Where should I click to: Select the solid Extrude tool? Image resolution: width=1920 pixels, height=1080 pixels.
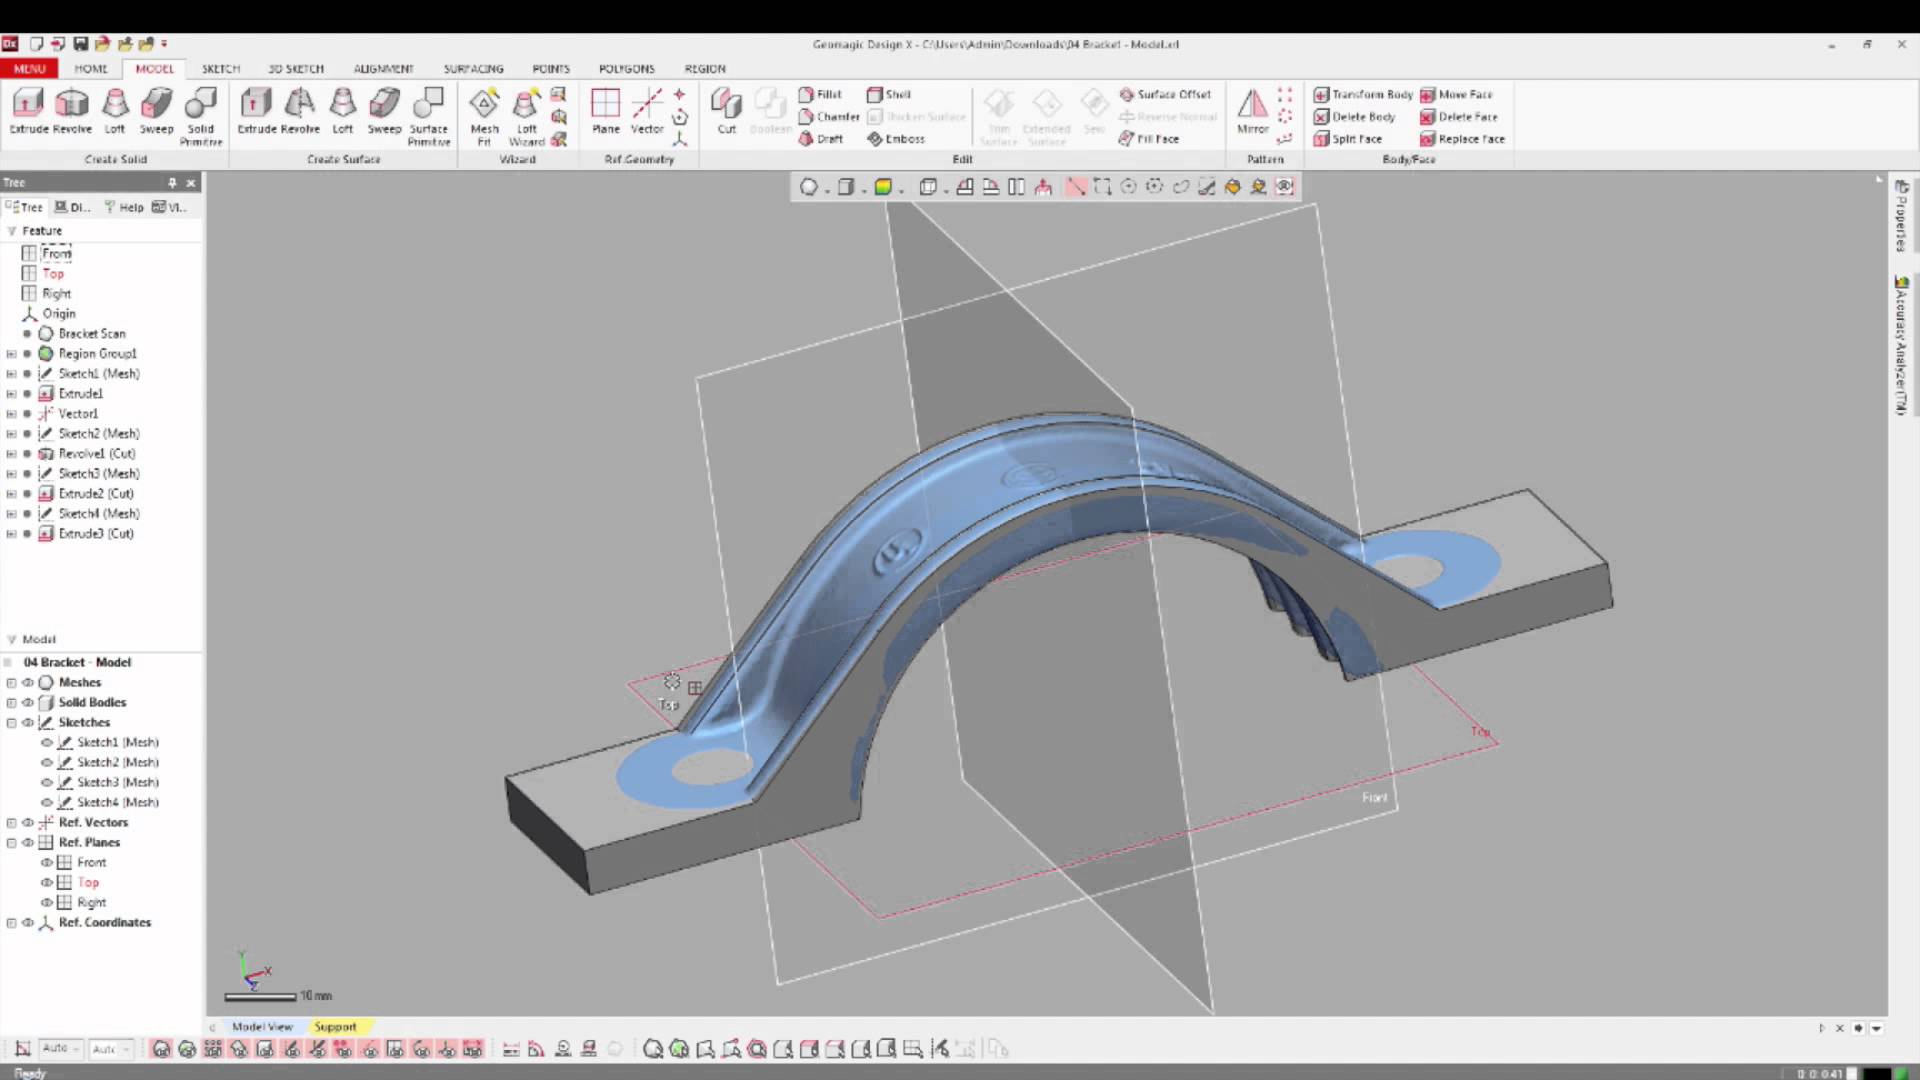point(29,111)
